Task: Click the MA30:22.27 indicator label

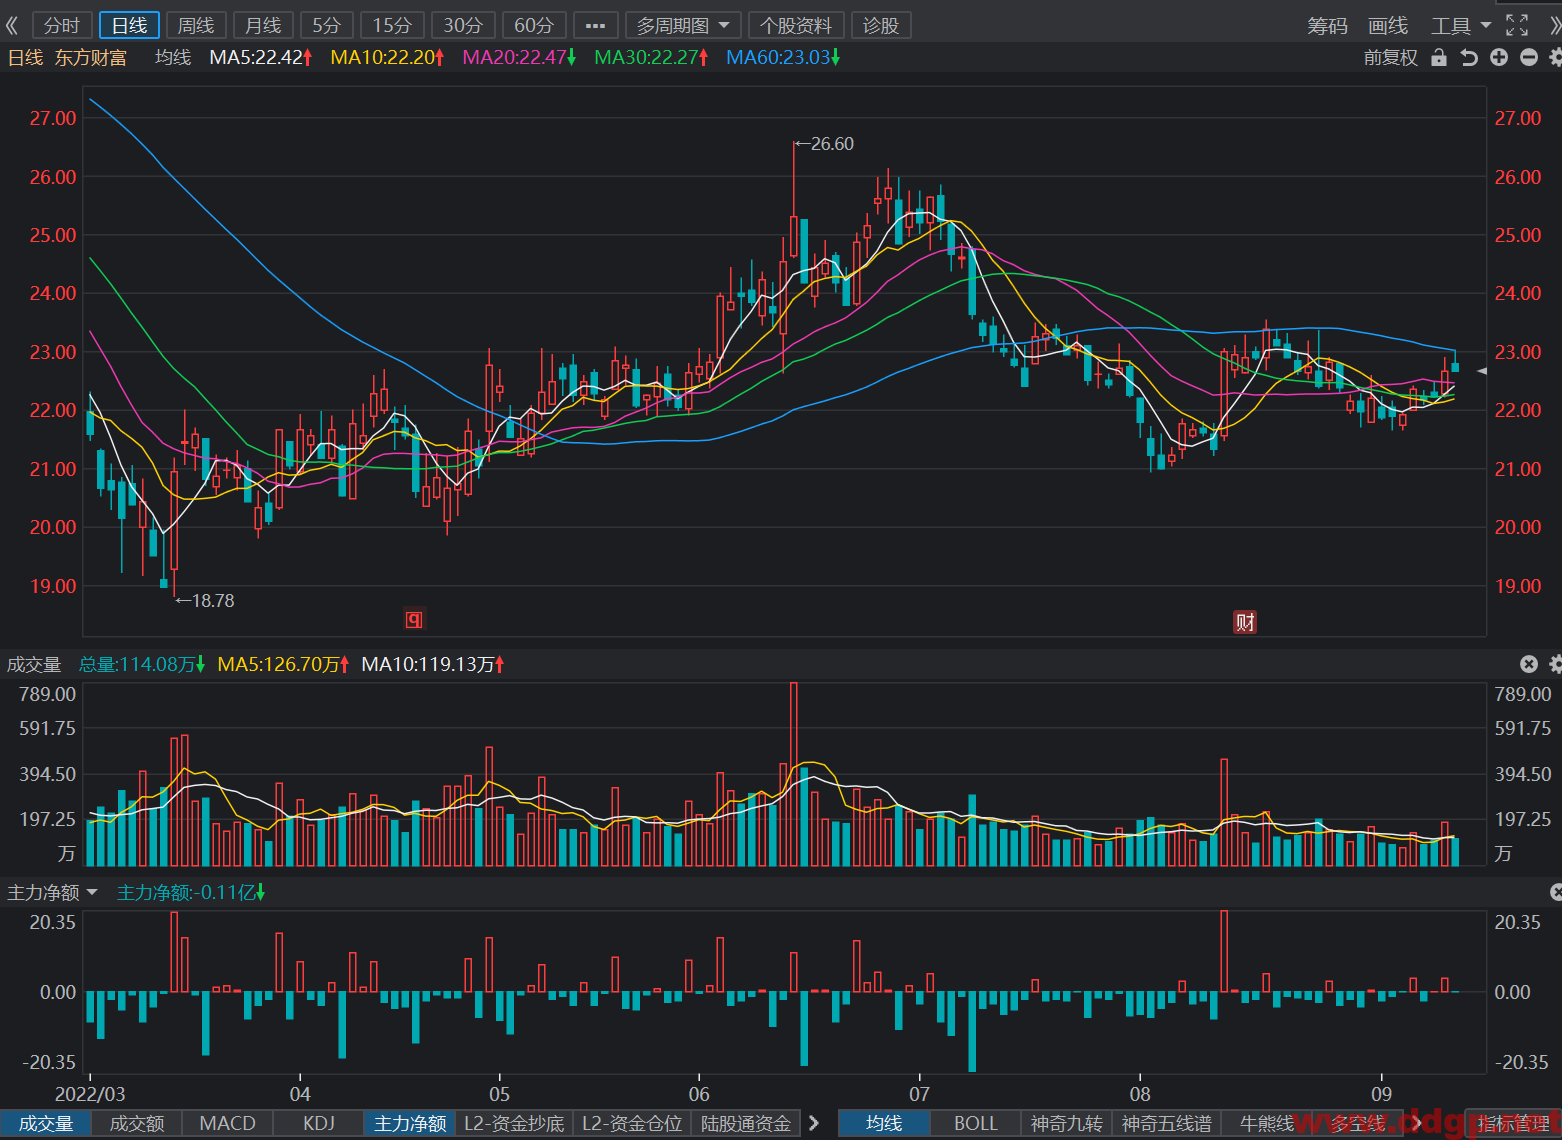Action: pyautogui.click(x=652, y=58)
